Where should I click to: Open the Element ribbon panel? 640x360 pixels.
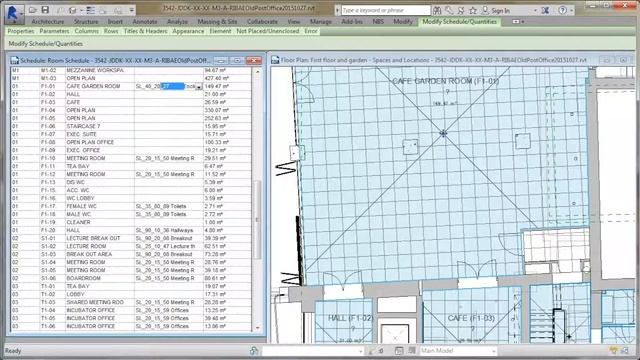(220, 31)
